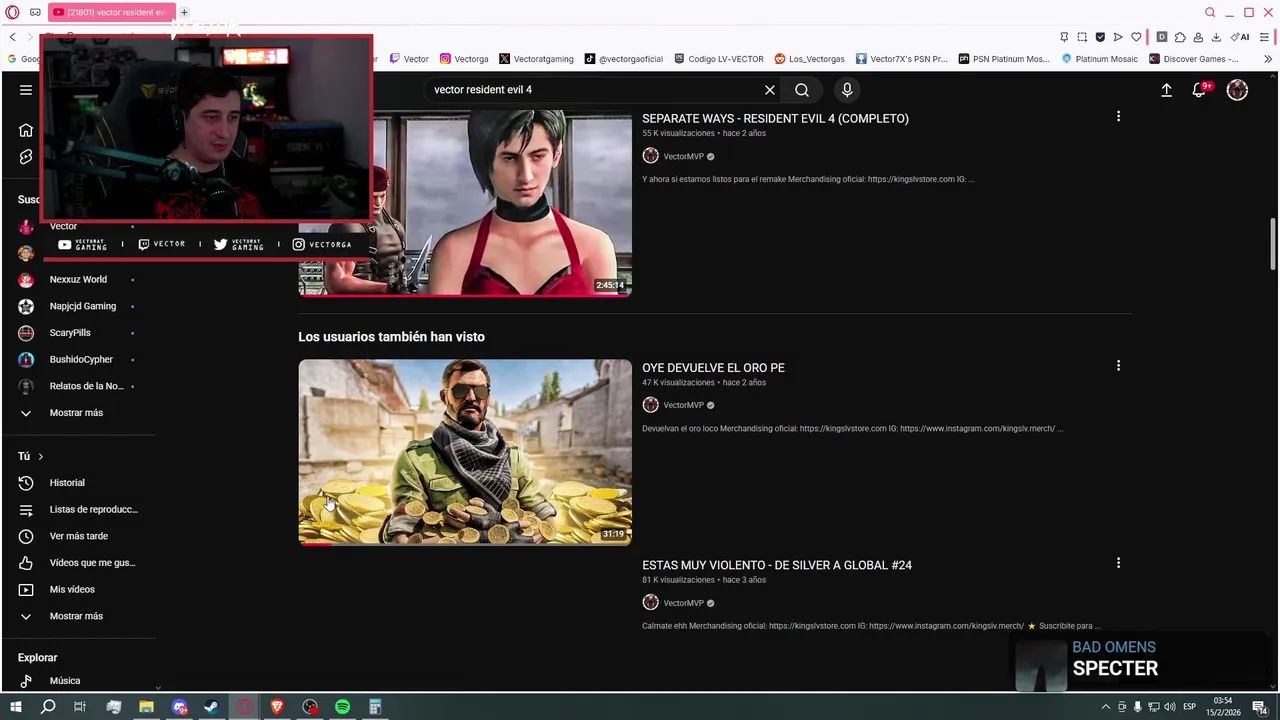Viewport: 1280px width, 720px height.
Task: Open the Vector Twitch bookmark
Action: click(409, 59)
